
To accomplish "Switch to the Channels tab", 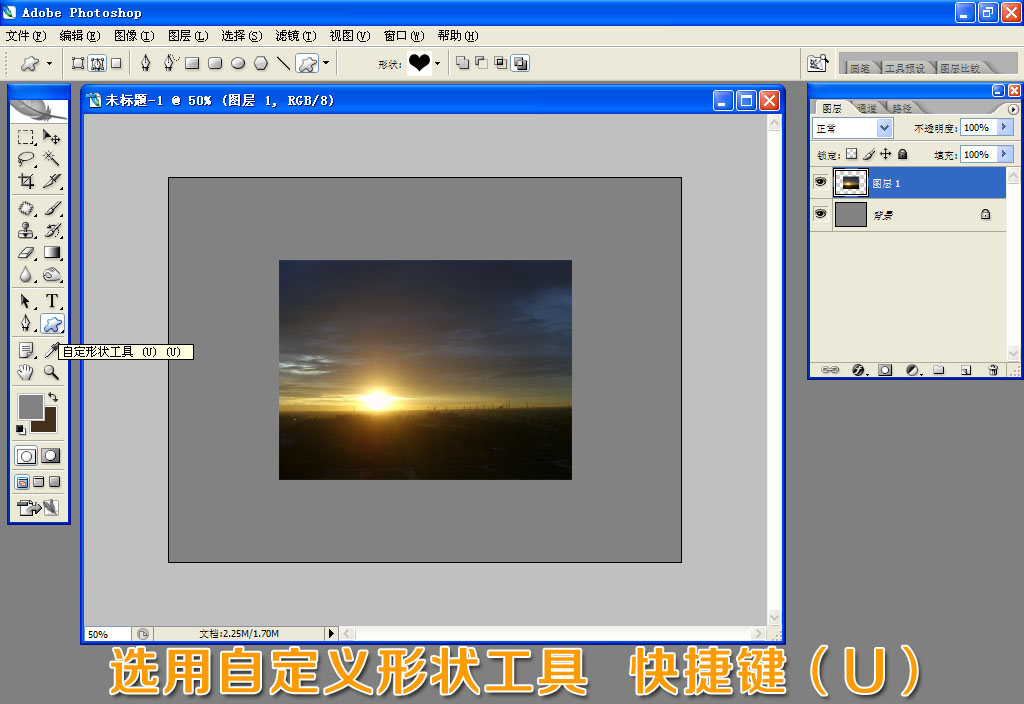I will coord(867,108).
